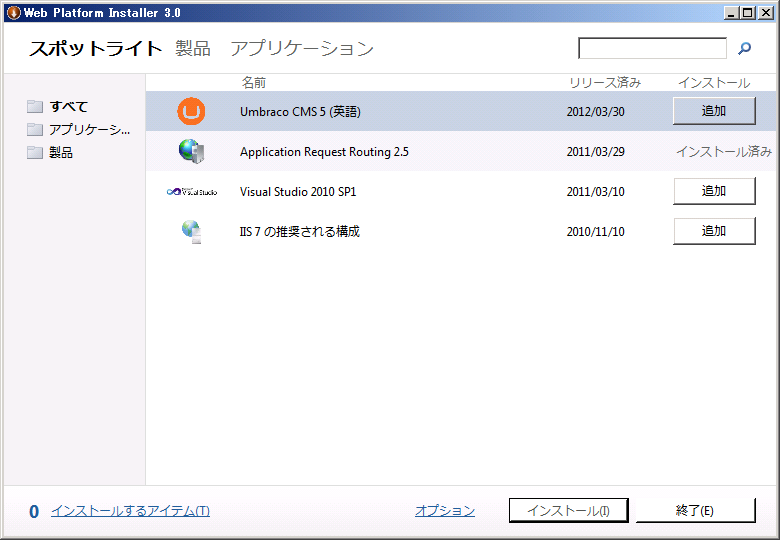780x540 pixels.
Task: Click the リリース済み column header
Action: pyautogui.click(x=605, y=83)
